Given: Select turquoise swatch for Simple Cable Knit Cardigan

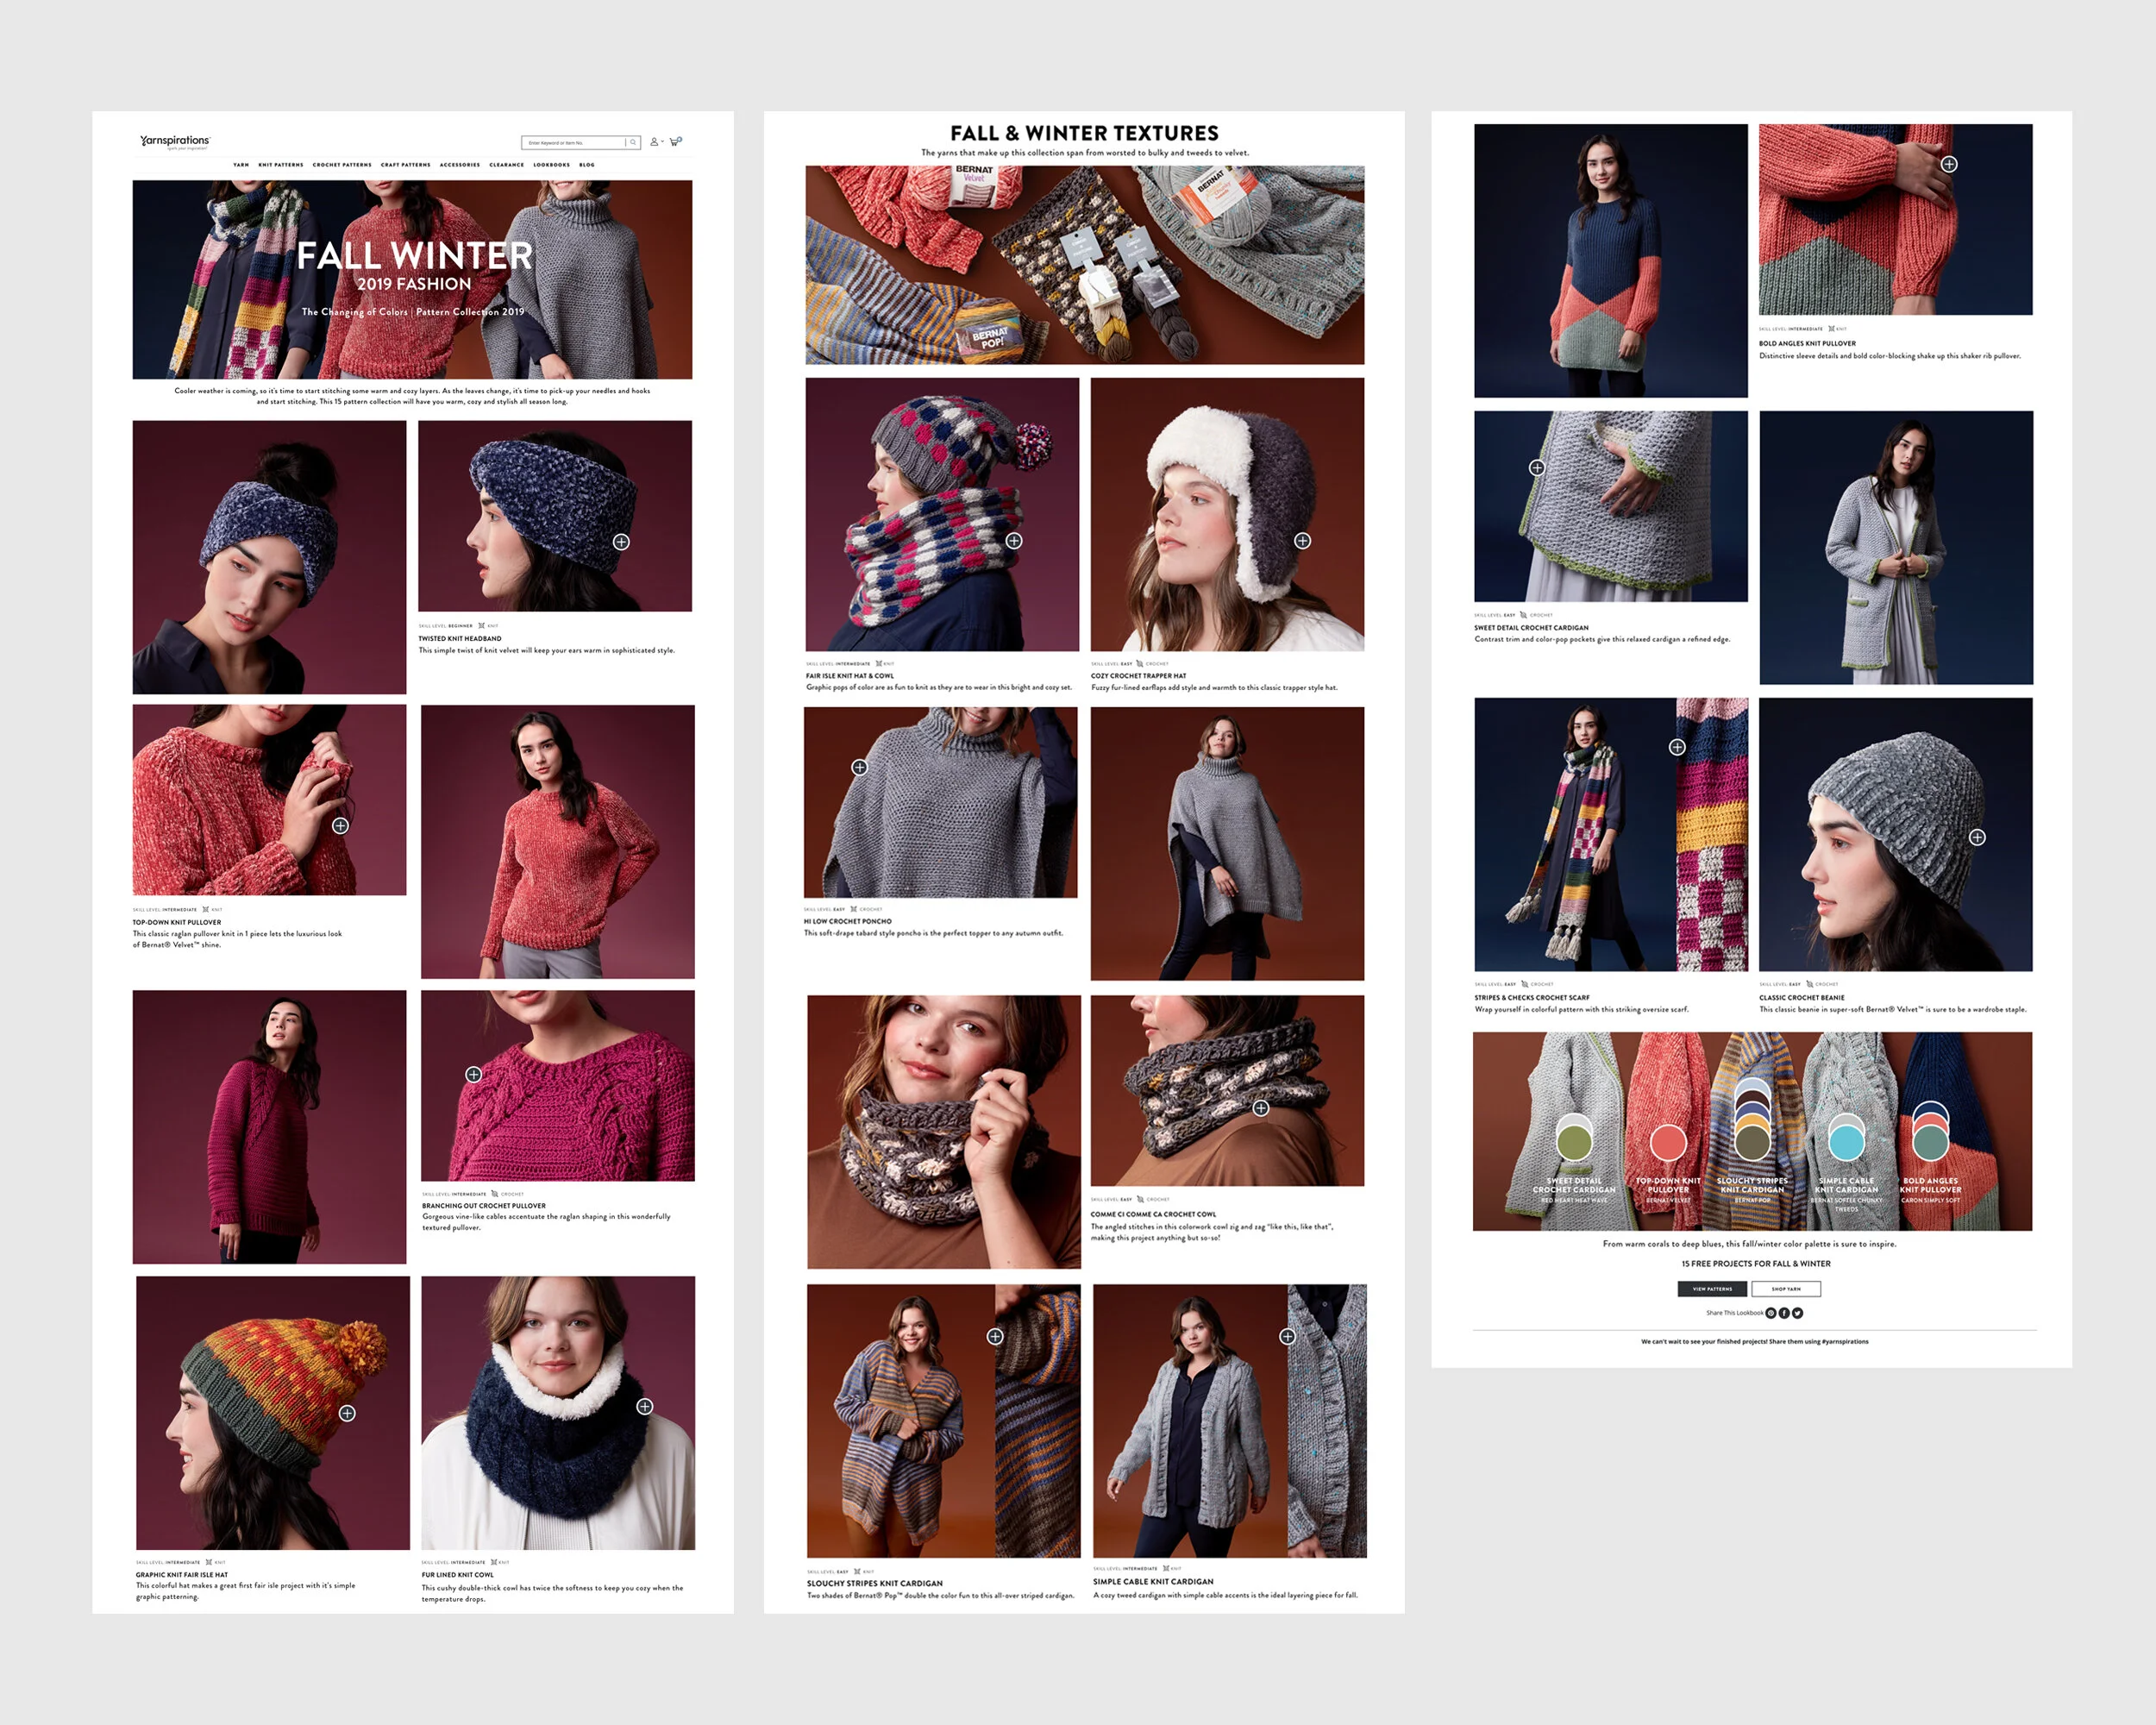Looking at the screenshot, I should pos(1846,1142).
